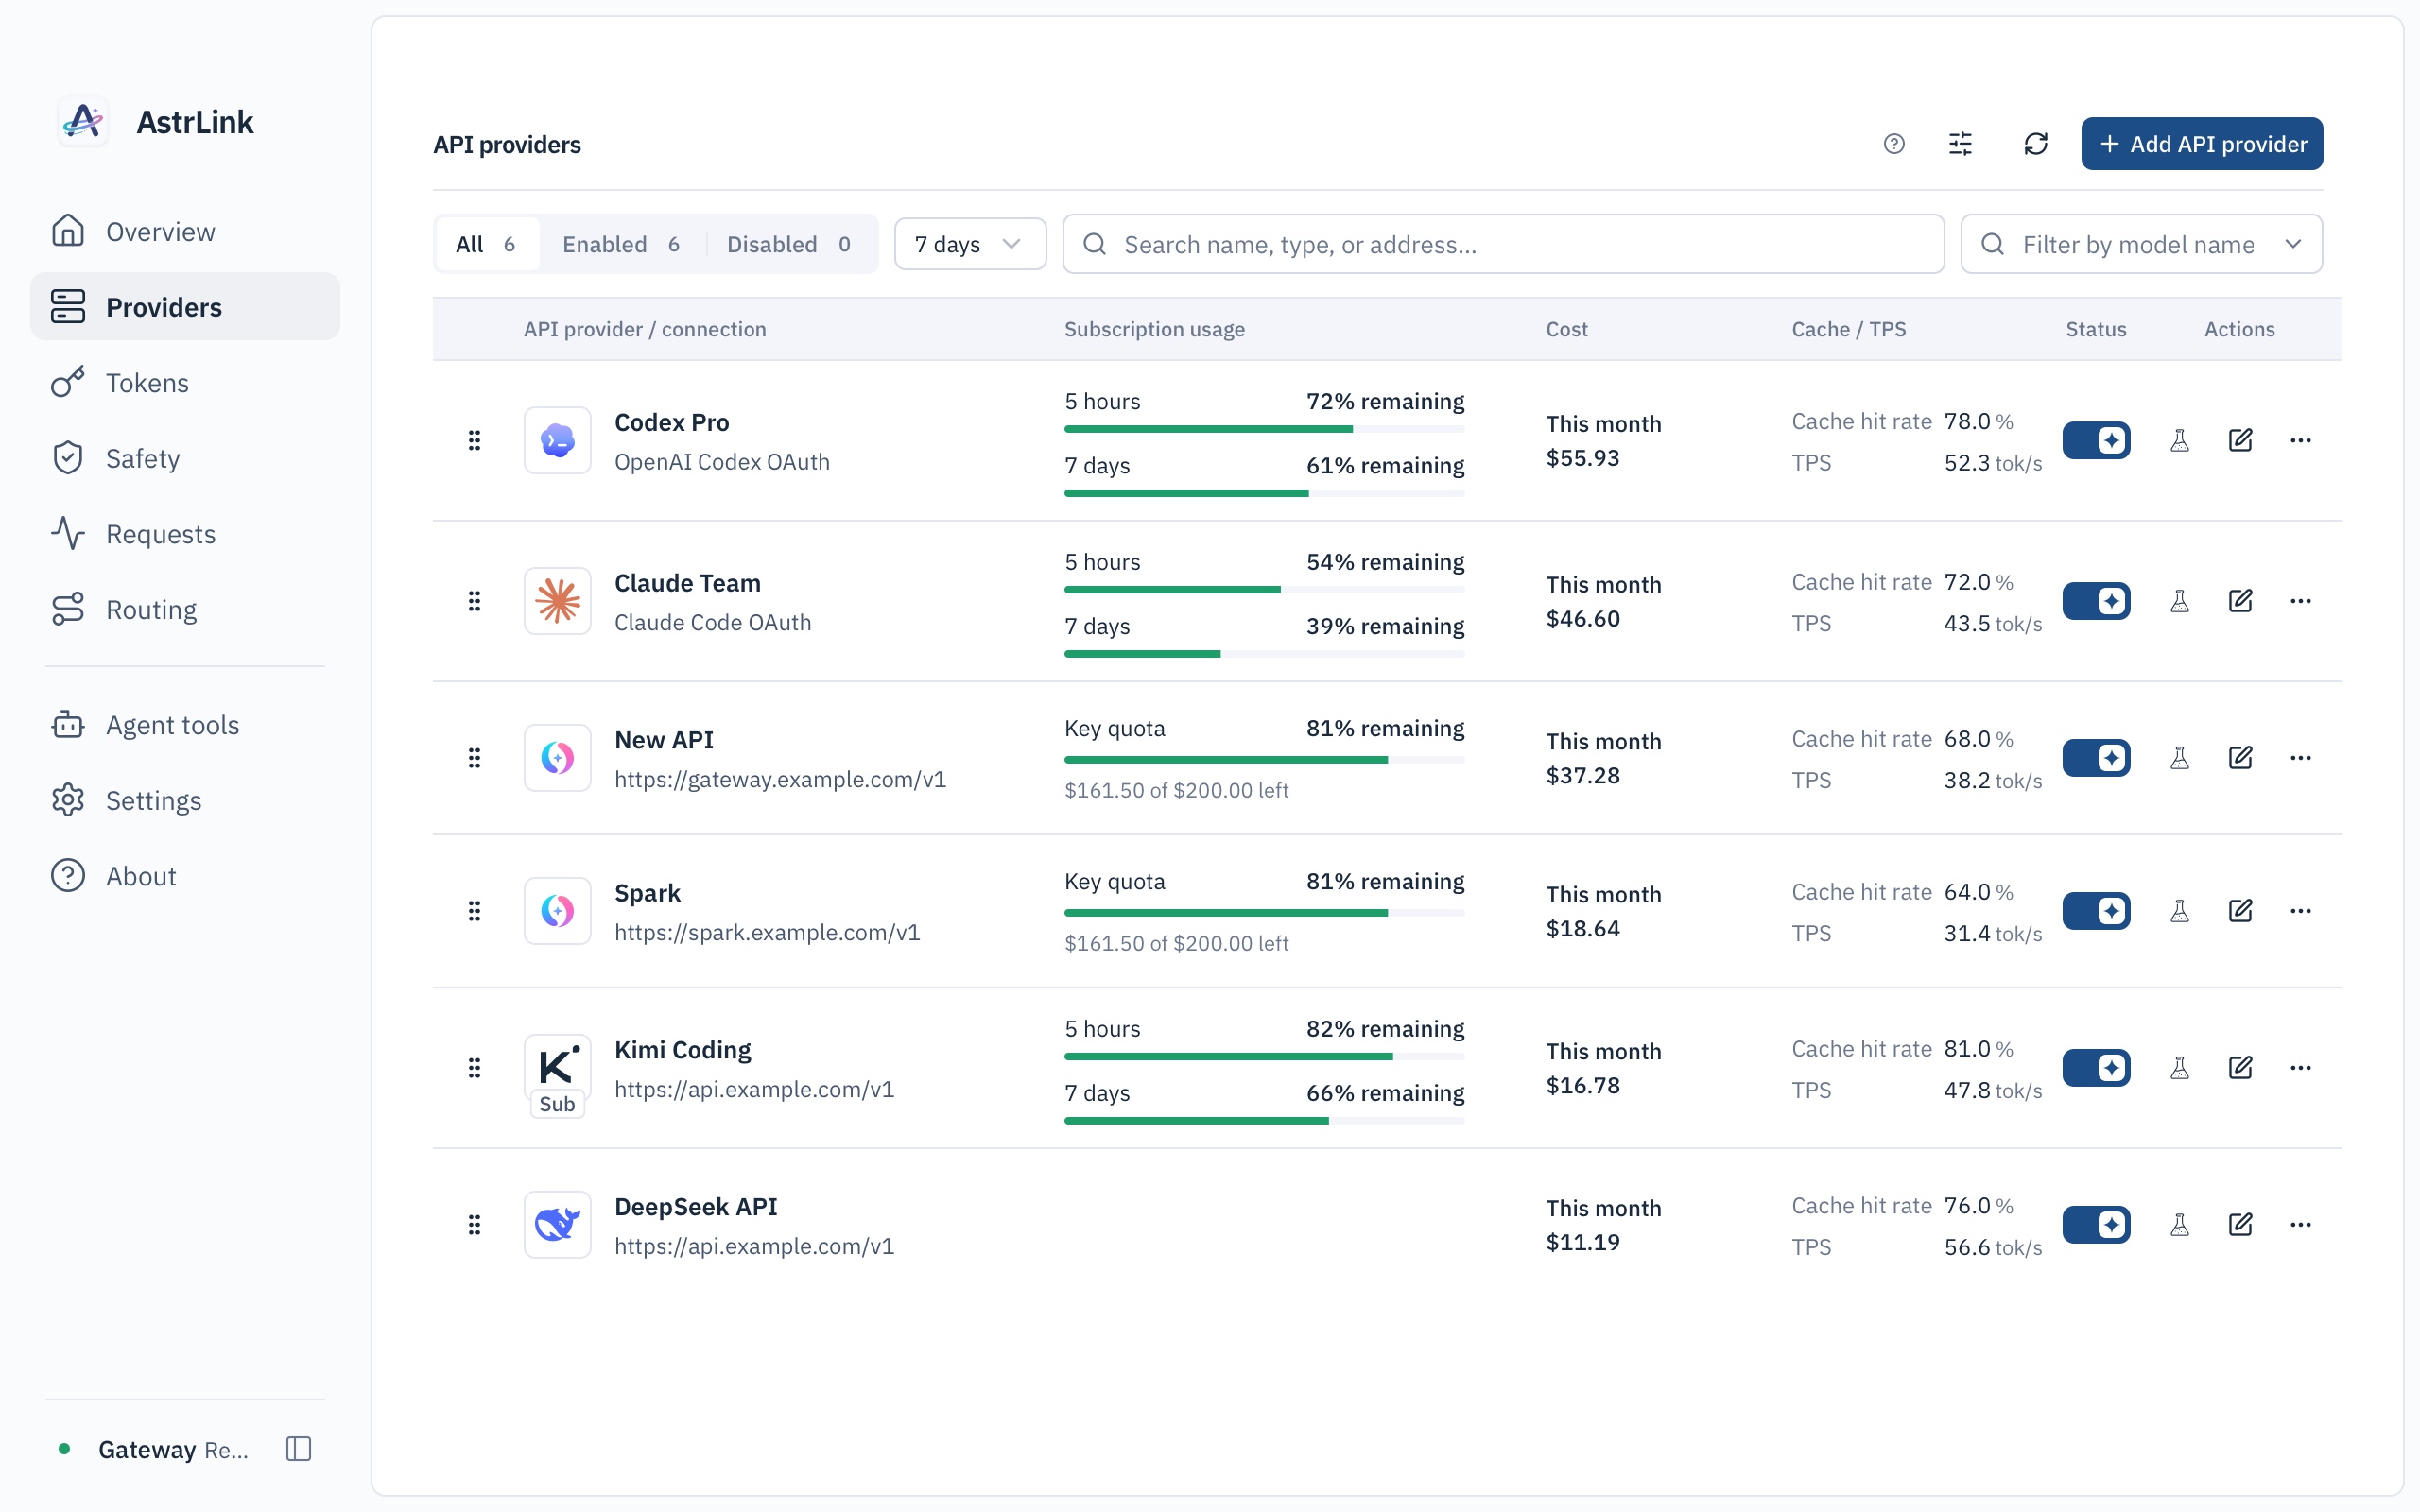Edit the Codex Pro provider
The width and height of the screenshot is (2420, 1512).
[x=2240, y=440]
